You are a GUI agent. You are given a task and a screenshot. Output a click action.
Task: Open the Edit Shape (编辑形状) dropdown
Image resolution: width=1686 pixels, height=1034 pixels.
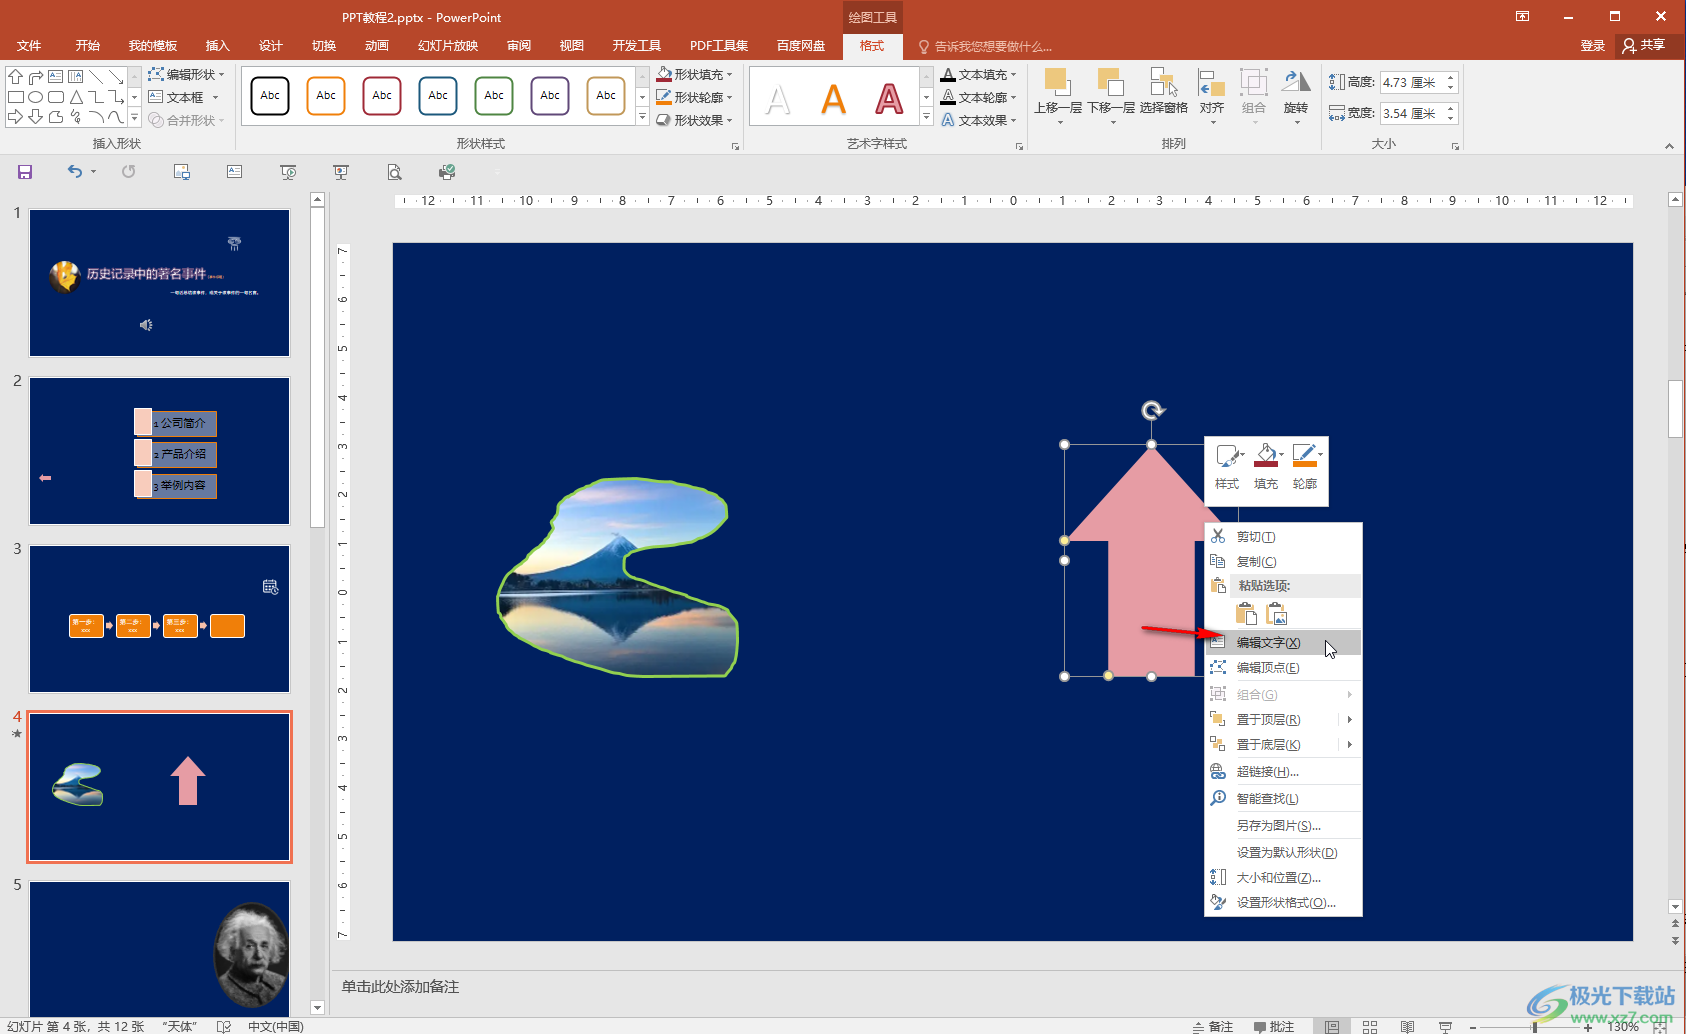pos(187,74)
